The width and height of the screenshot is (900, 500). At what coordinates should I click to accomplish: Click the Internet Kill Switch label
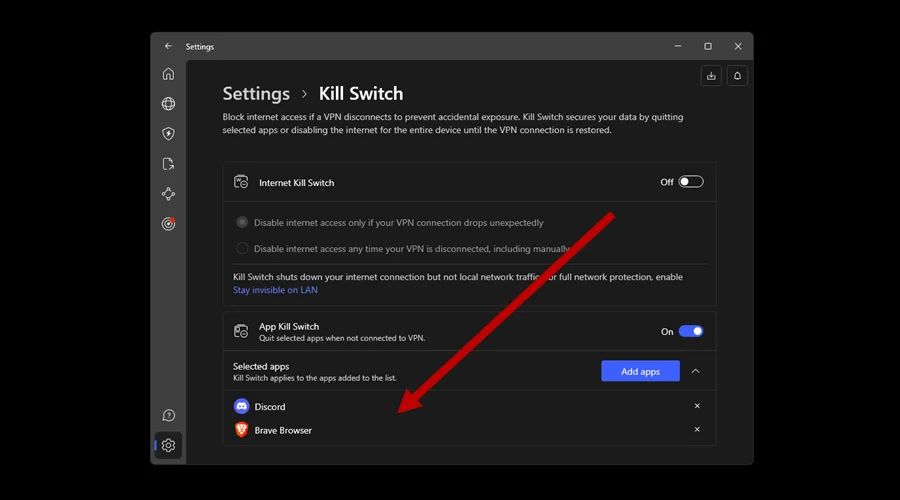[296, 183]
